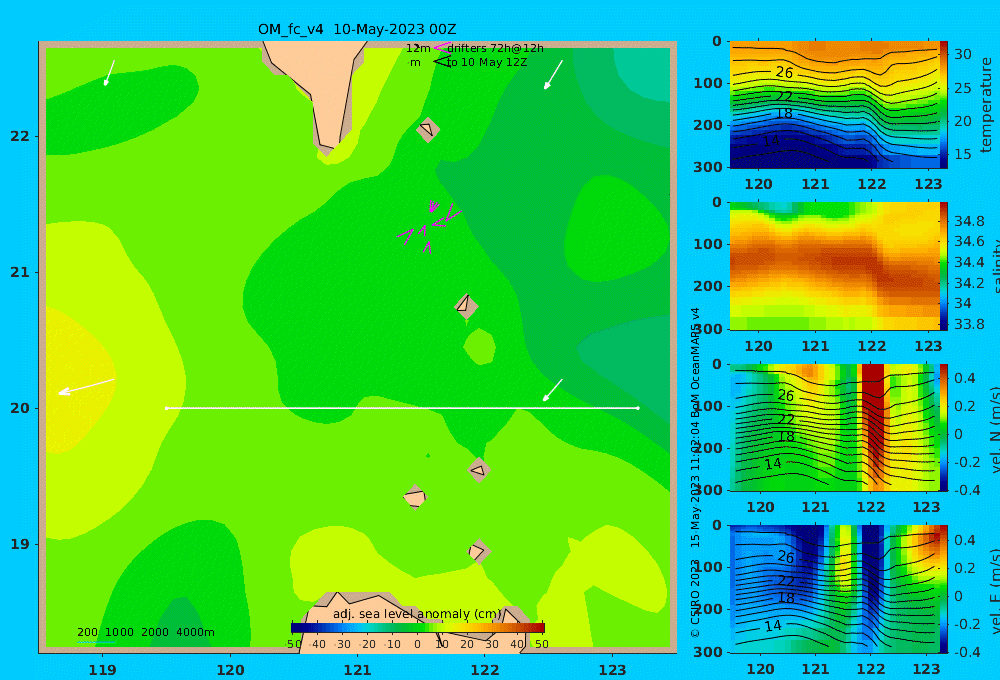Click the 30 tick on temperature colorbar
Image resolution: width=1000 pixels, height=680 pixels.
963,54
